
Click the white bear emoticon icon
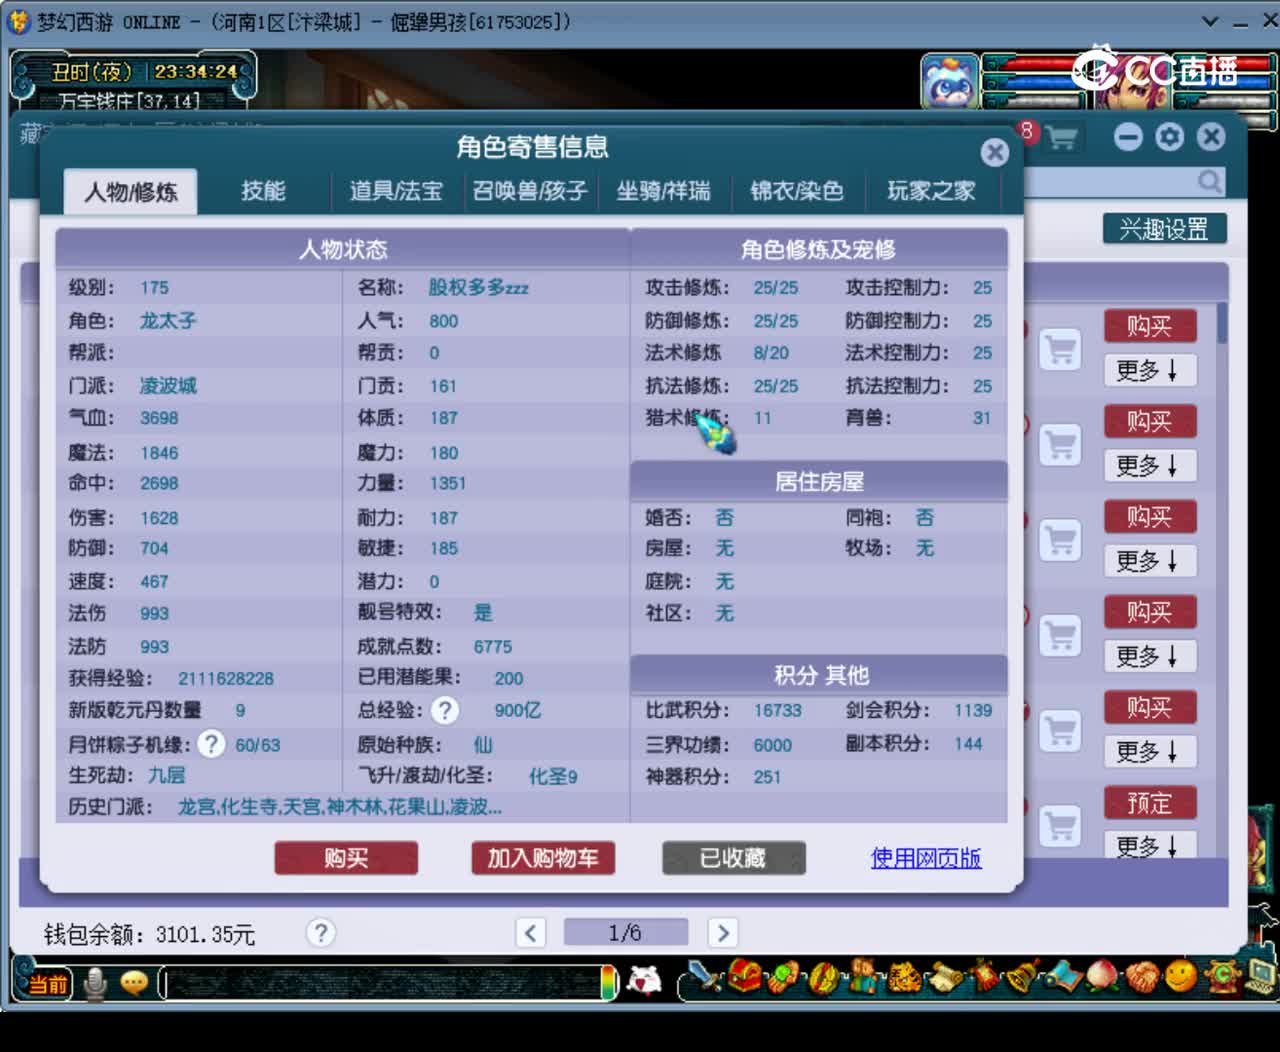click(x=644, y=982)
